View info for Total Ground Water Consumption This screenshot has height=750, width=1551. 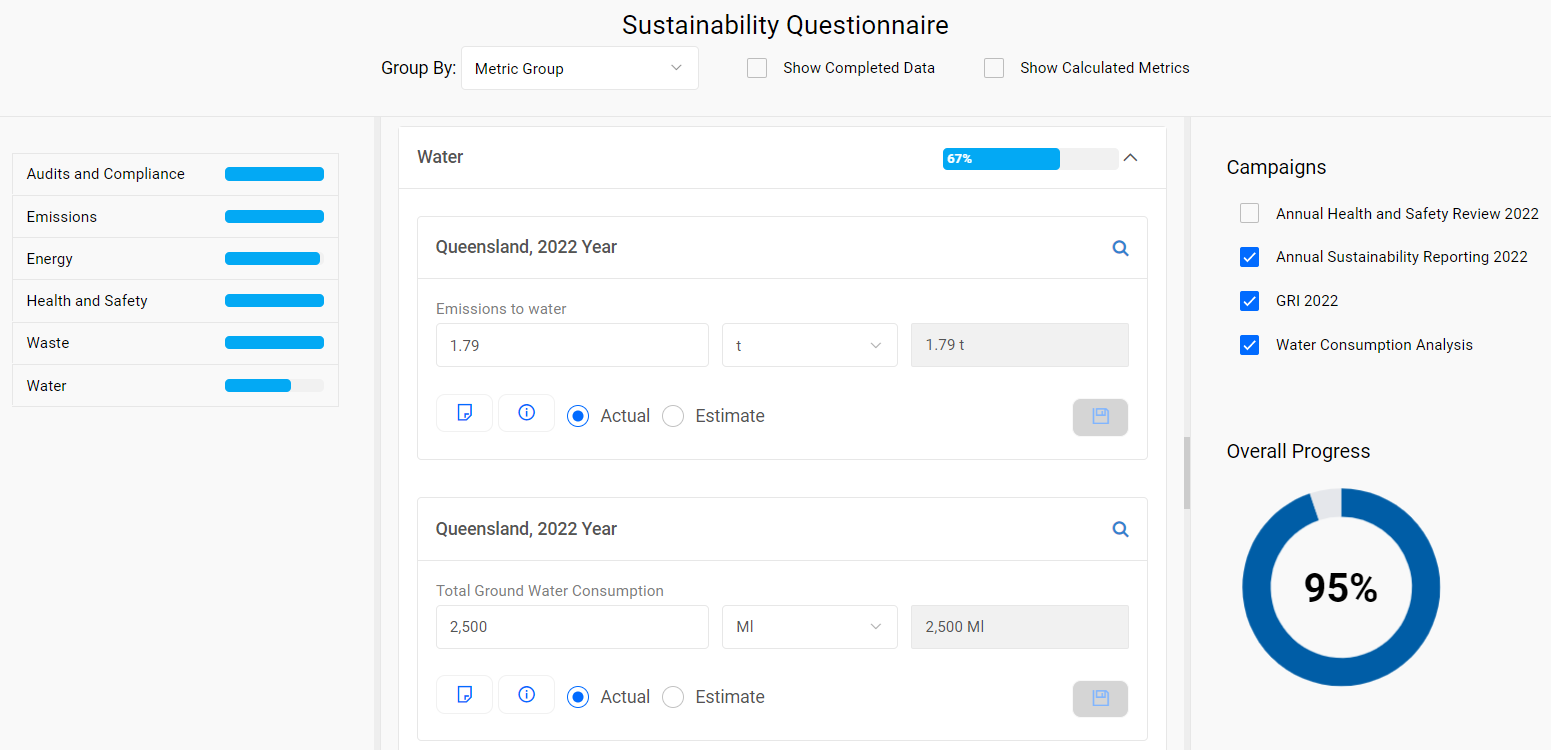[x=526, y=694]
